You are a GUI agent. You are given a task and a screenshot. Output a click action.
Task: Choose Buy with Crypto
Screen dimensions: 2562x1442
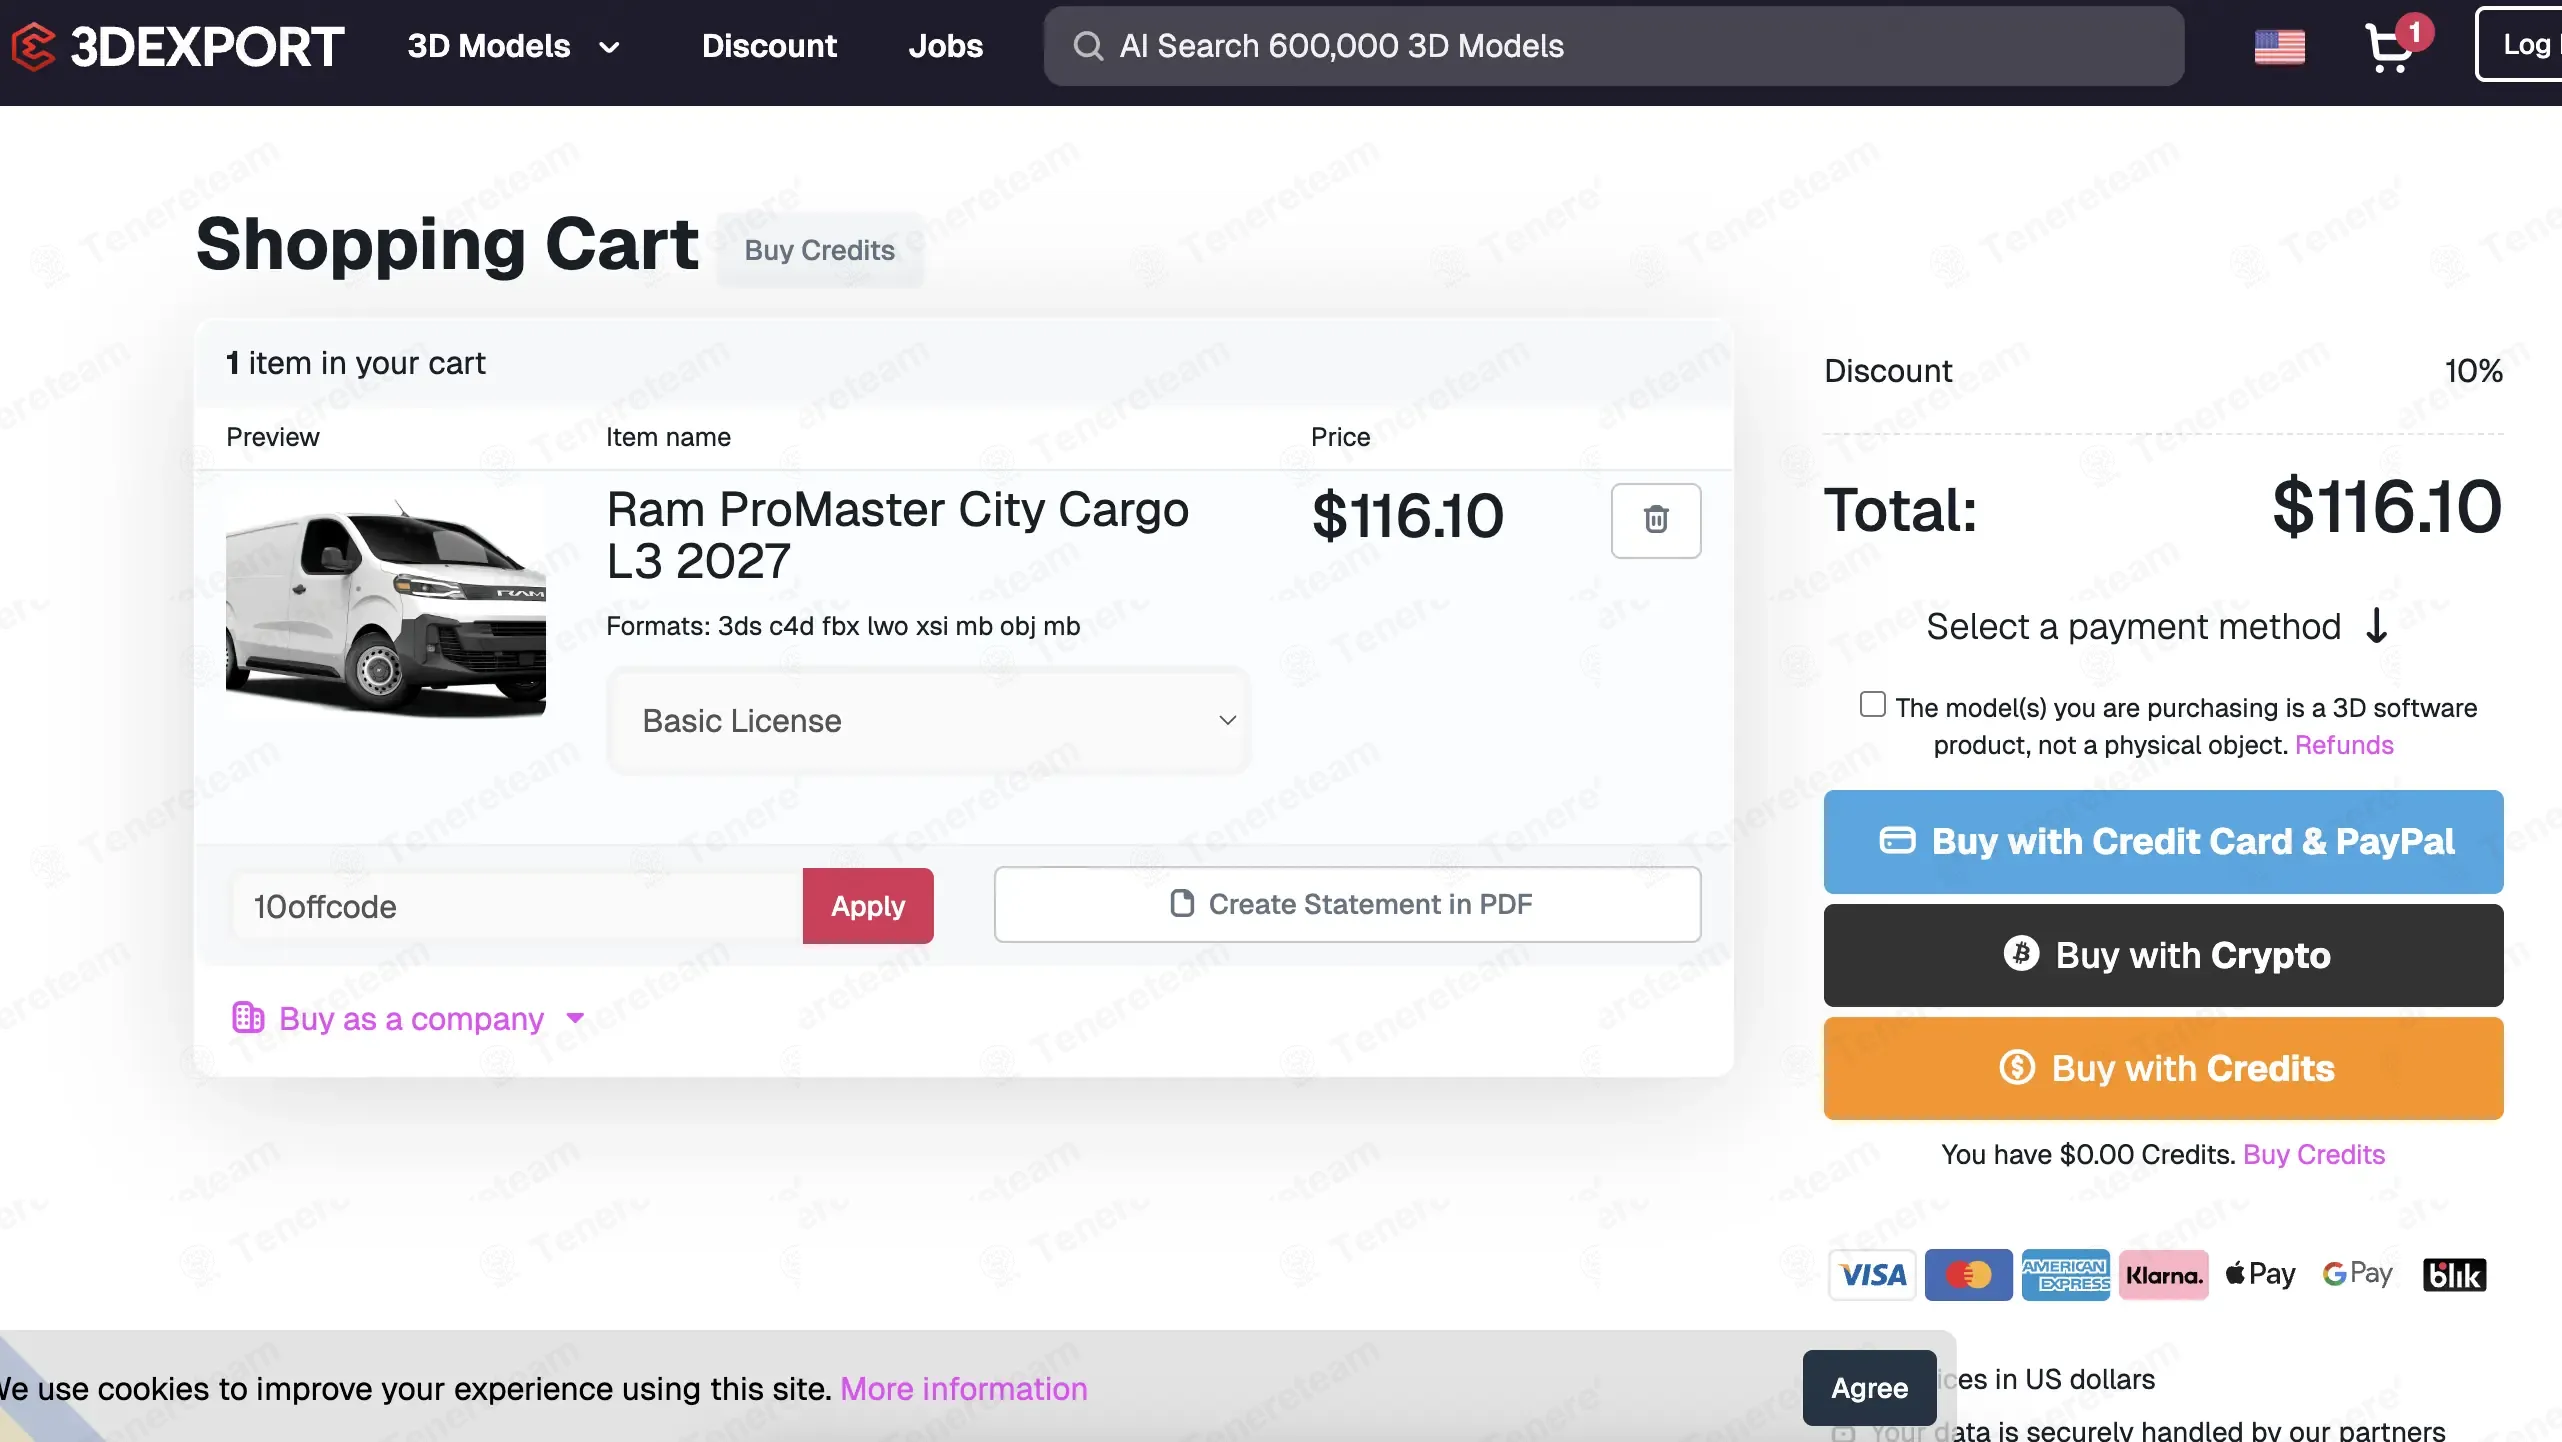tap(2163, 955)
